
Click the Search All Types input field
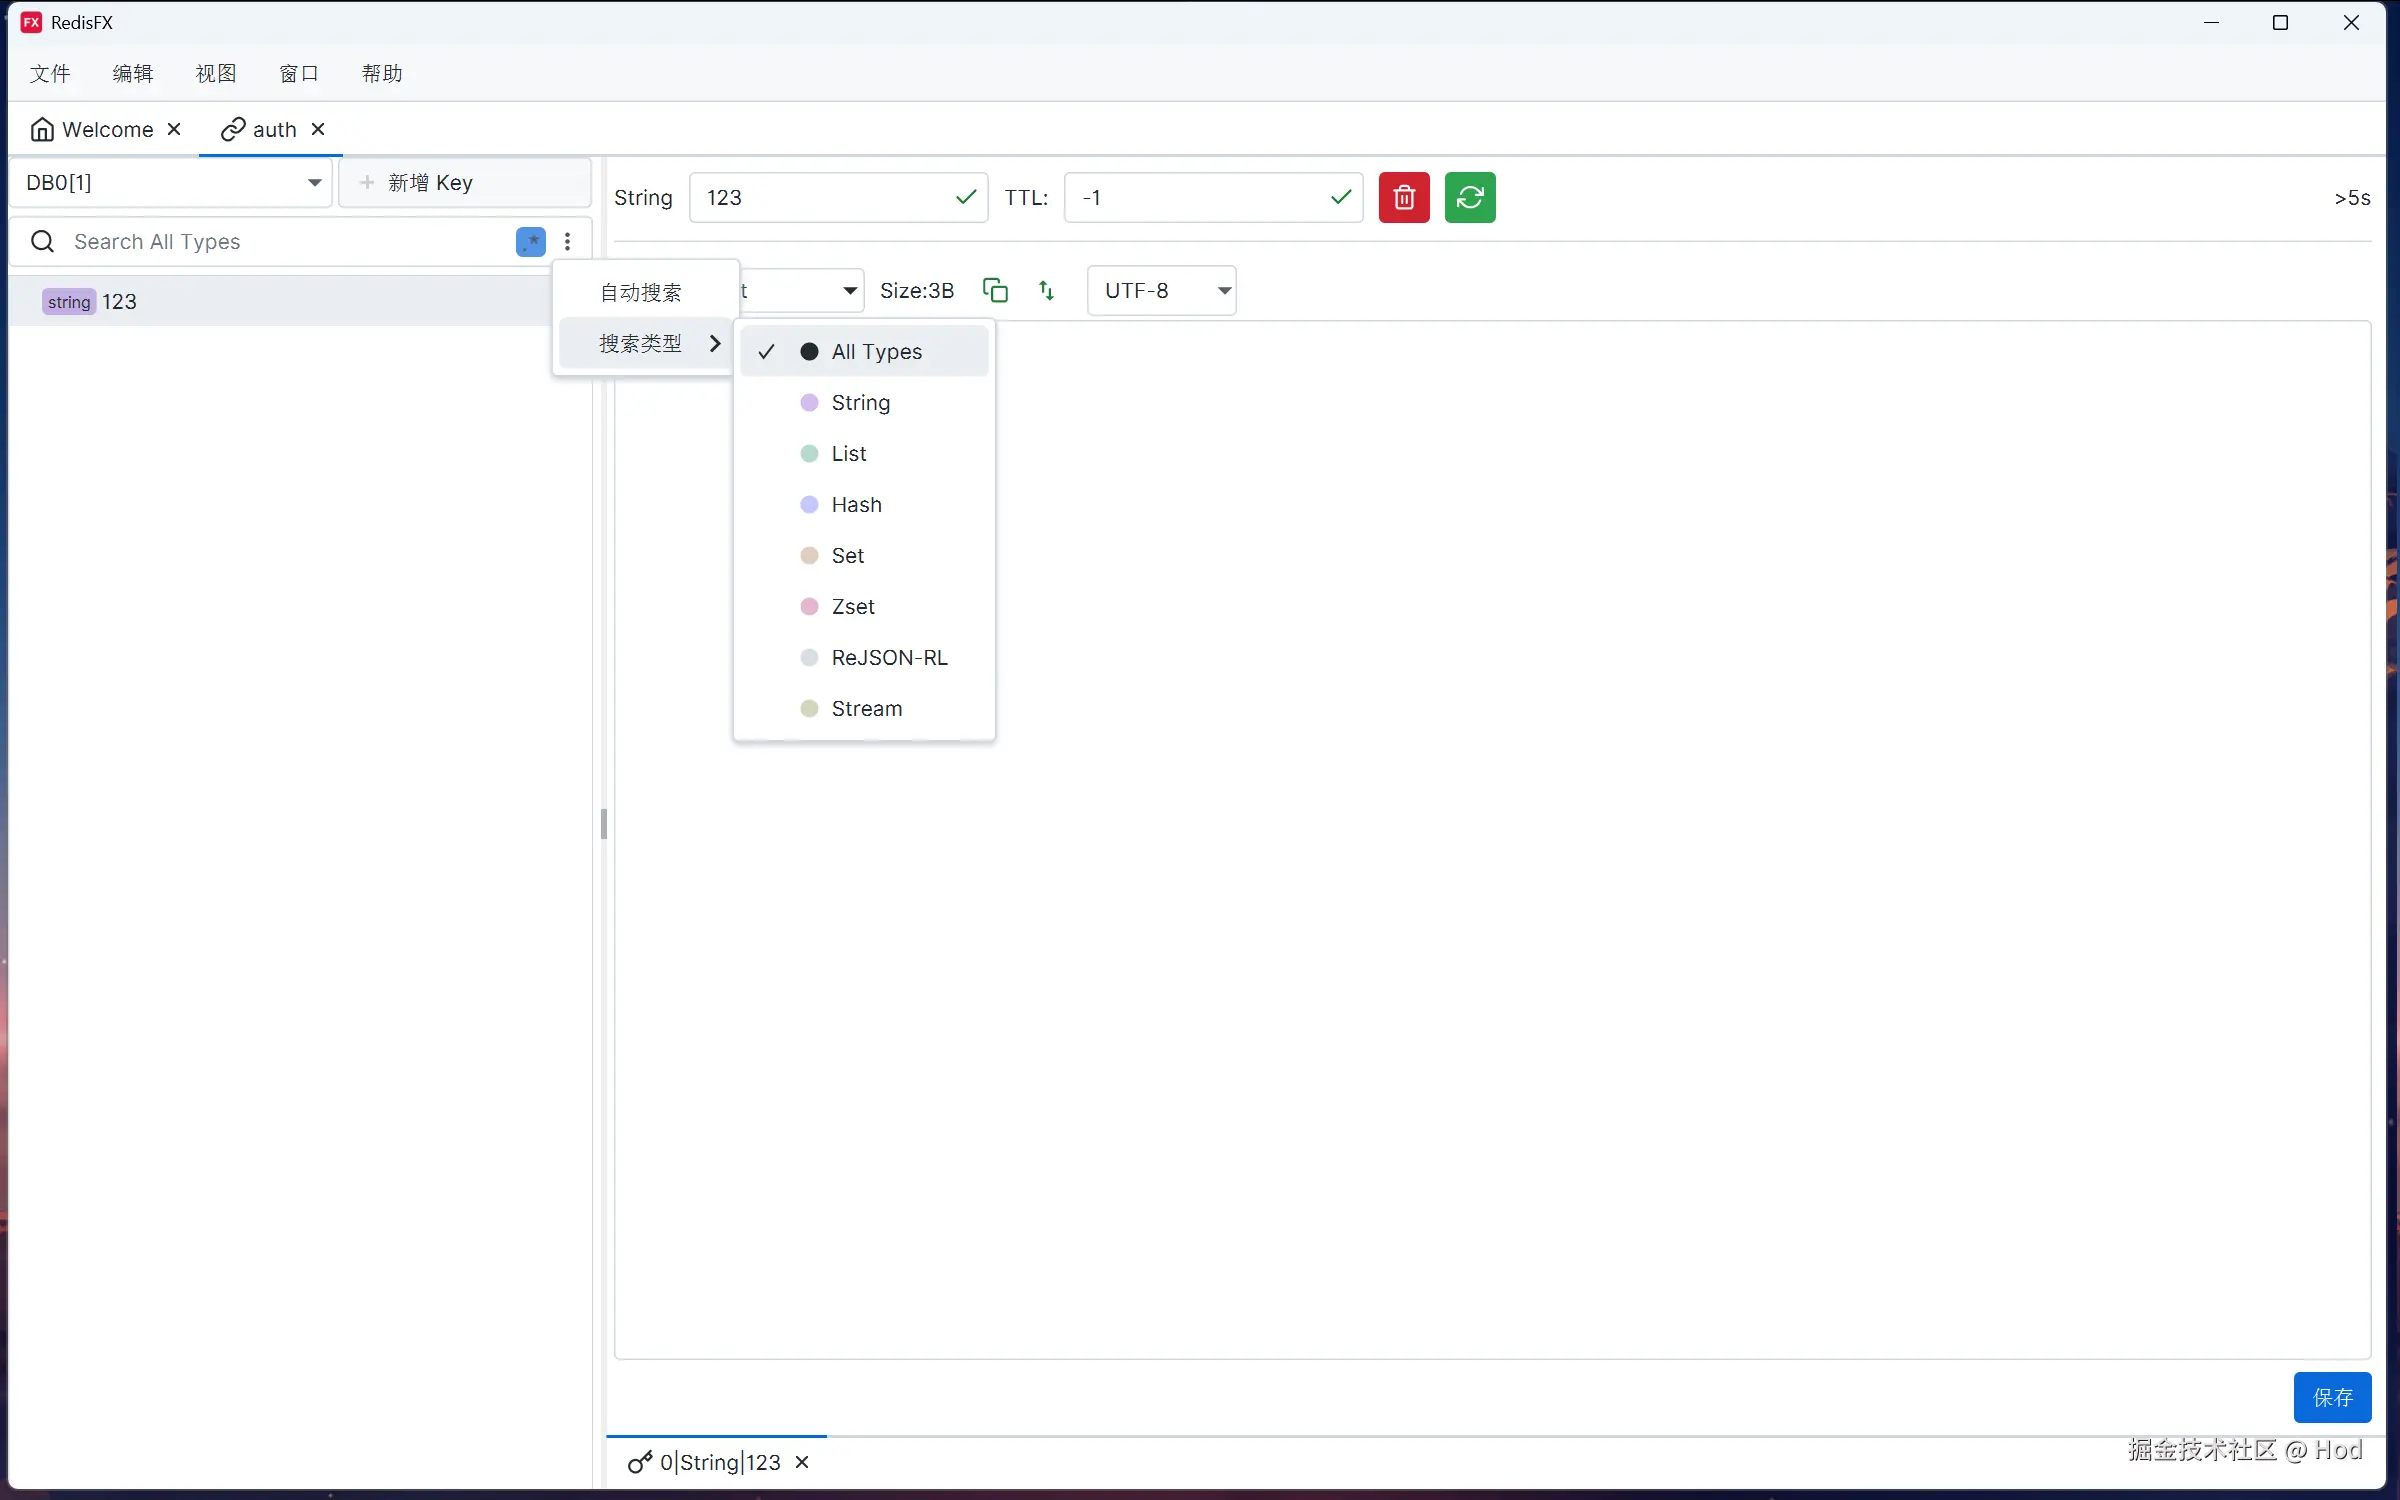280,241
